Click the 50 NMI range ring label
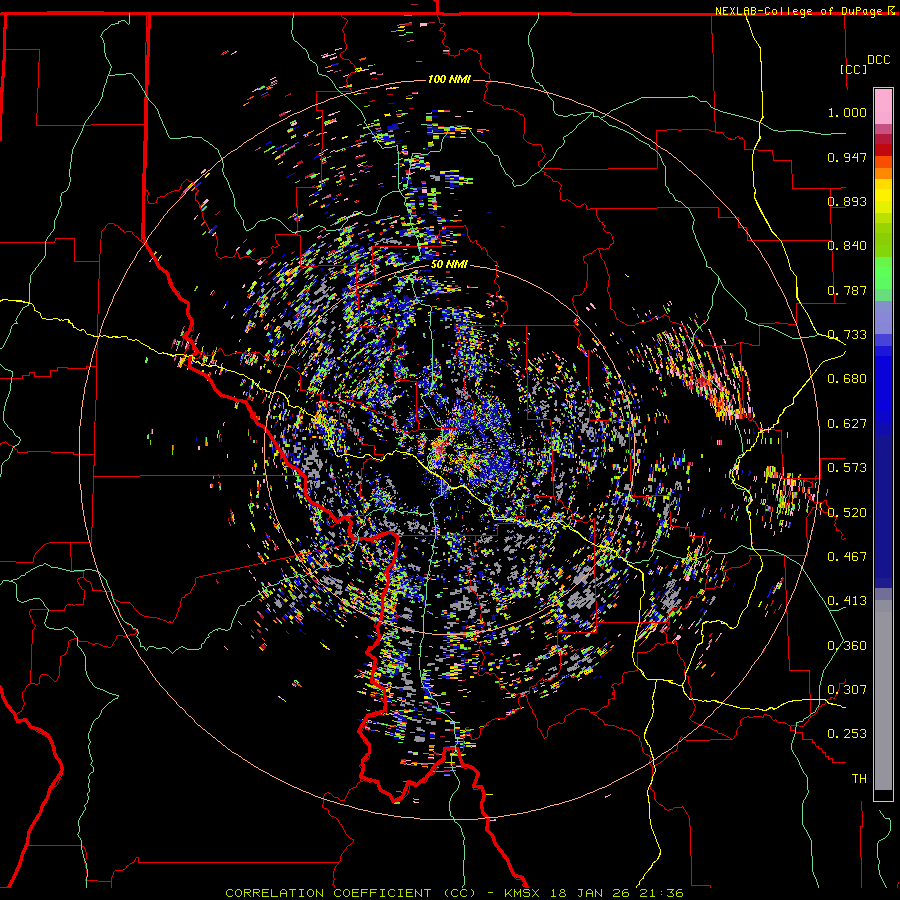The height and width of the screenshot is (900, 900). [449, 264]
